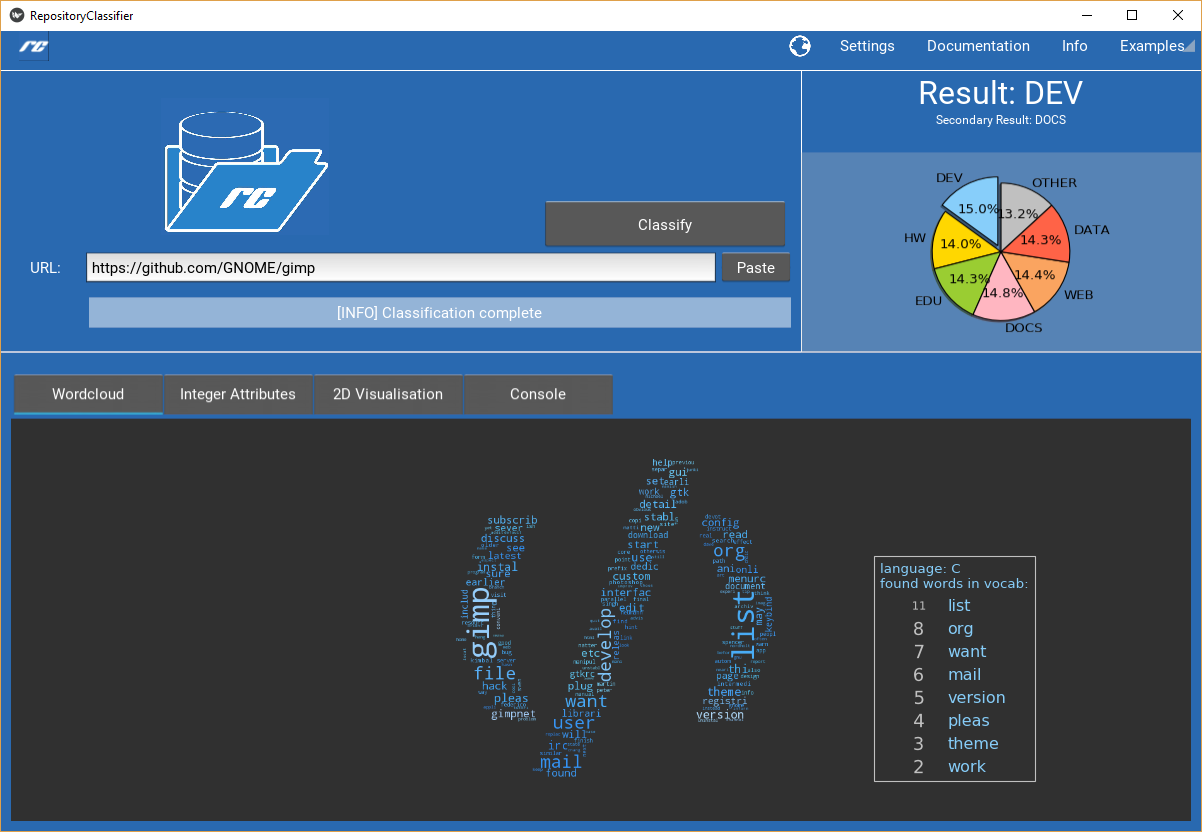
Task: Click the RepositoryClassifier title bar app icon
Action: 16,15
